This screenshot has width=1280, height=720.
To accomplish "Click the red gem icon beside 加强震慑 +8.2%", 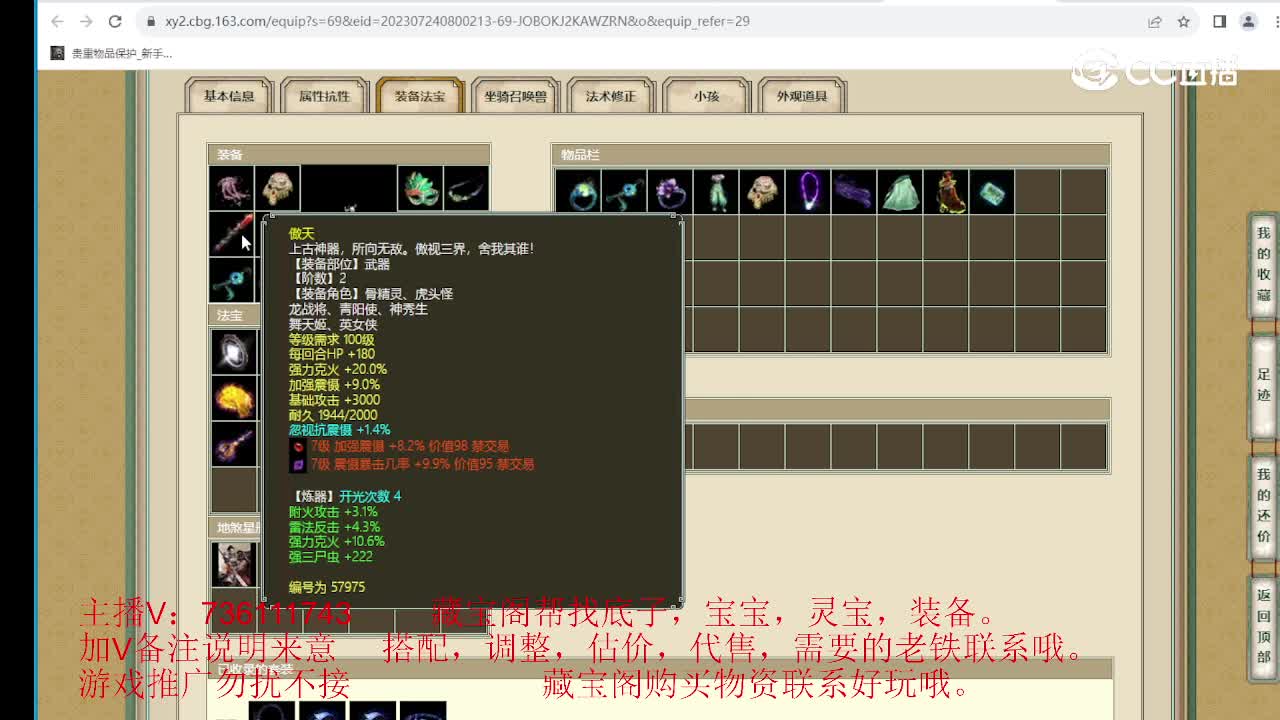I will 298,447.
